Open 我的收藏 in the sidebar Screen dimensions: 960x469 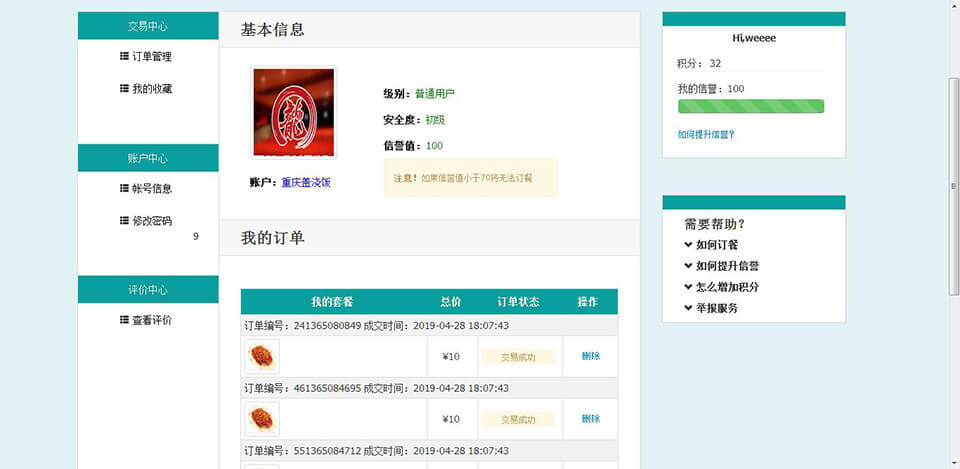point(152,89)
